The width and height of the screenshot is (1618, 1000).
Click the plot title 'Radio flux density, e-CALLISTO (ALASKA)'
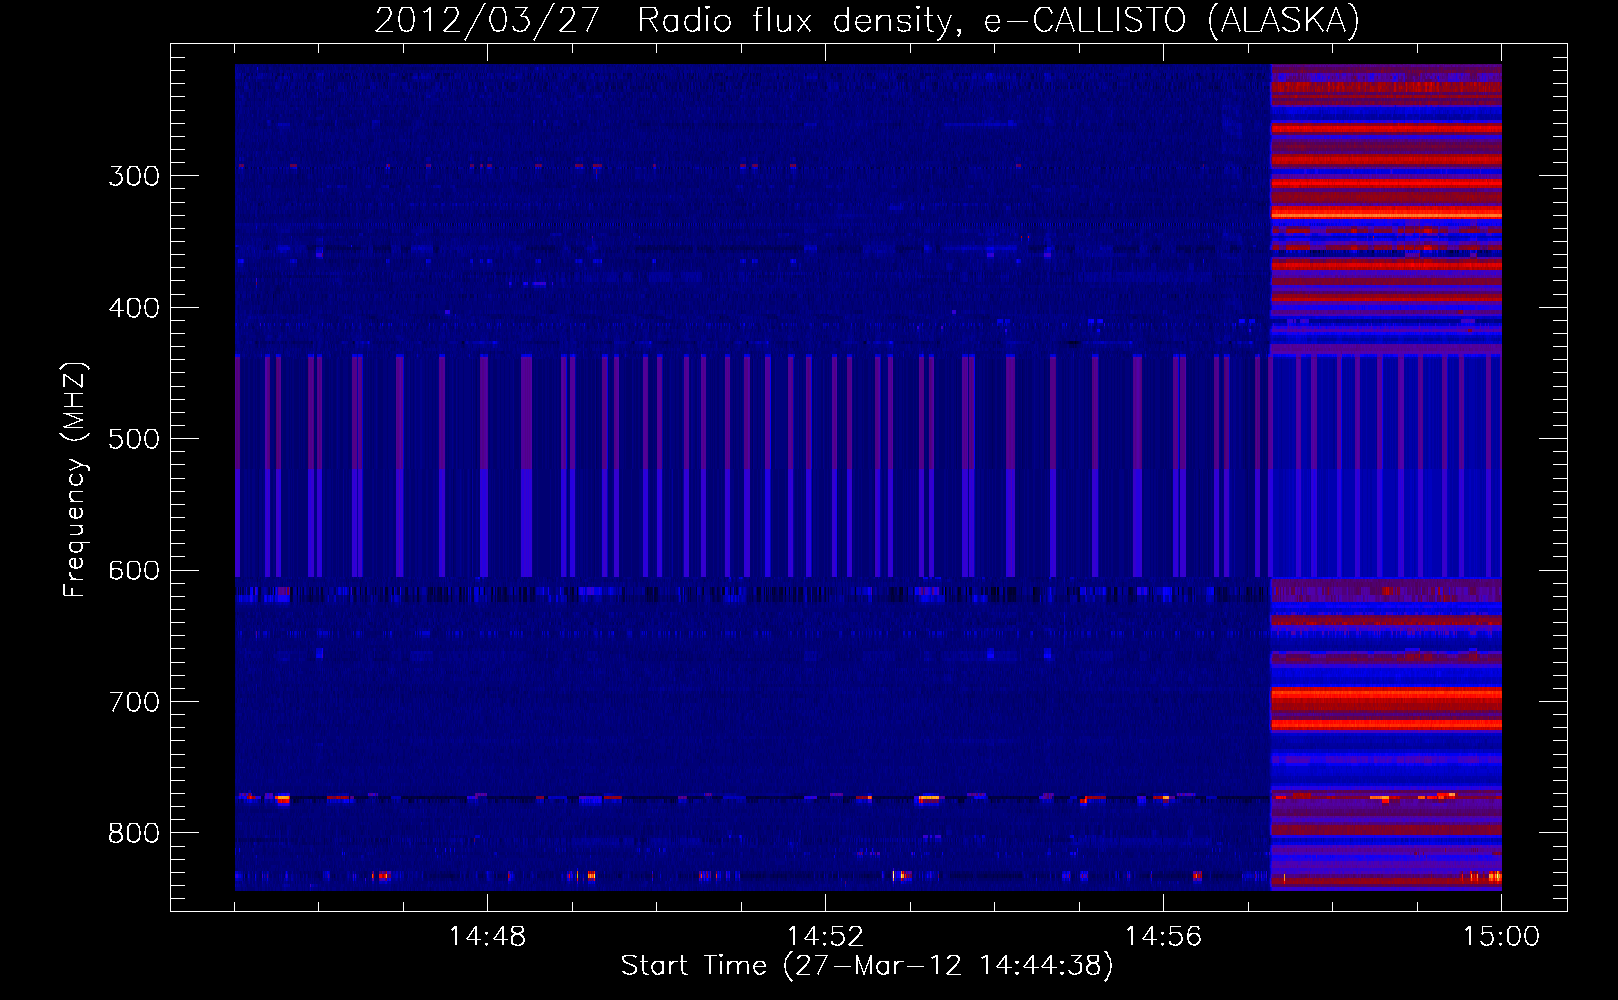(x=998, y=21)
